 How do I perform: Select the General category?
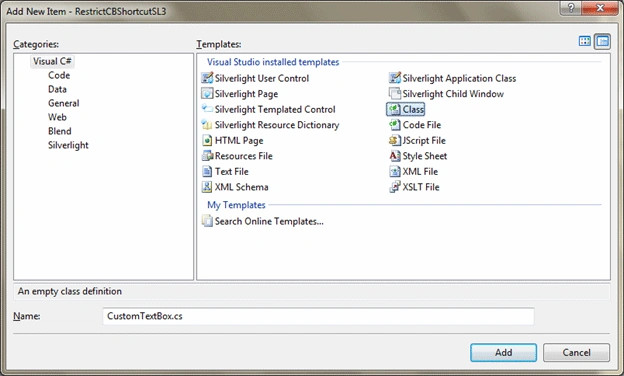[x=64, y=103]
